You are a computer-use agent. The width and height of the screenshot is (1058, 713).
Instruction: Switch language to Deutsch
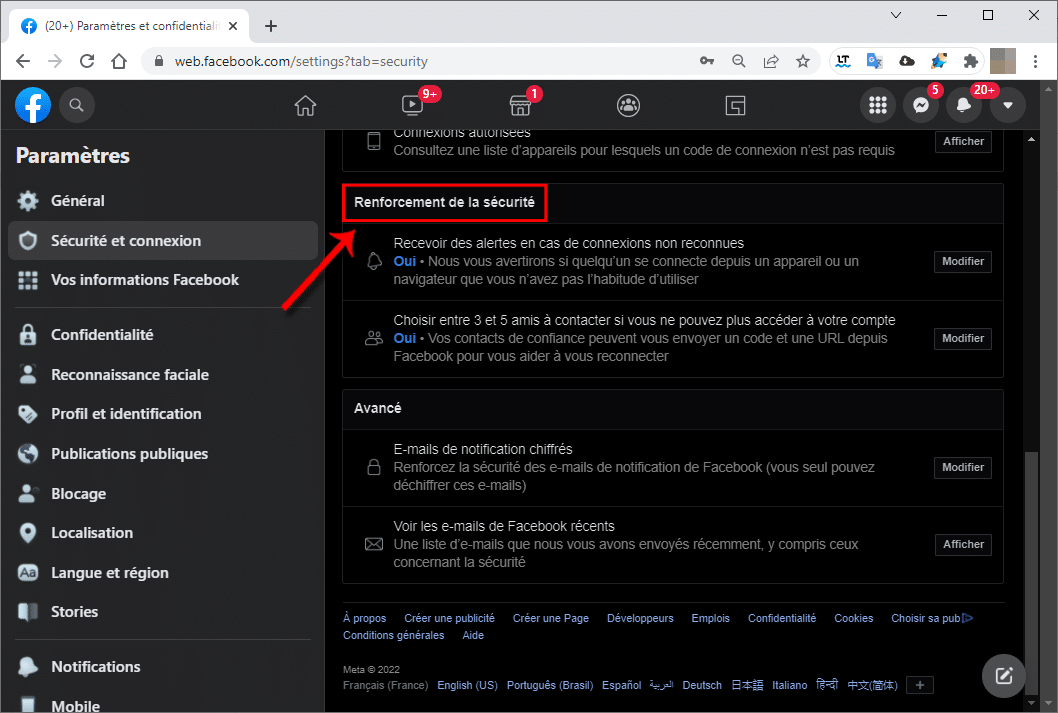click(x=702, y=685)
